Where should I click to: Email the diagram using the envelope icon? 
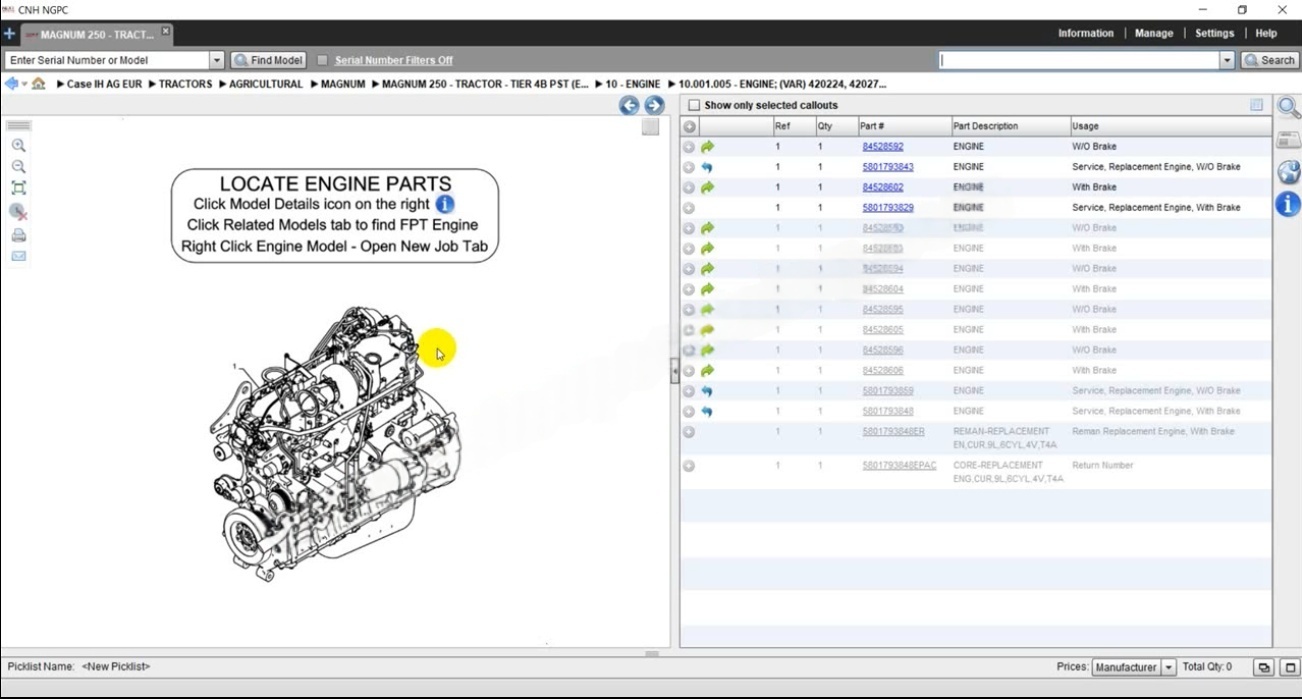point(18,256)
